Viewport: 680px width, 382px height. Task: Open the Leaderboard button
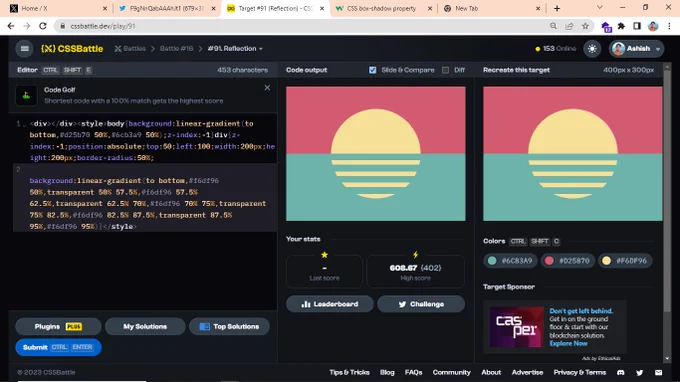click(330, 304)
